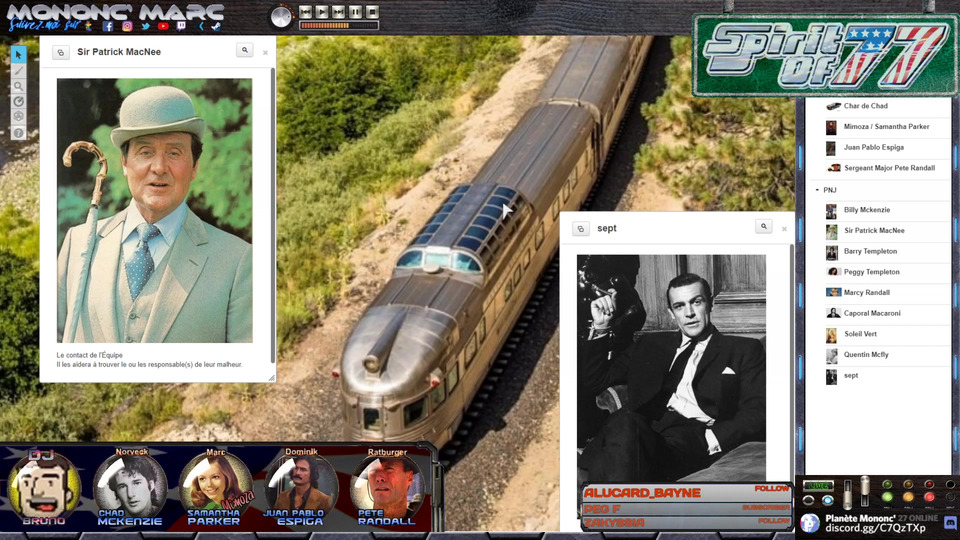This screenshot has width=960, height=540.
Task: Click the Planète Mononc' server avatar
Action: coord(810,523)
